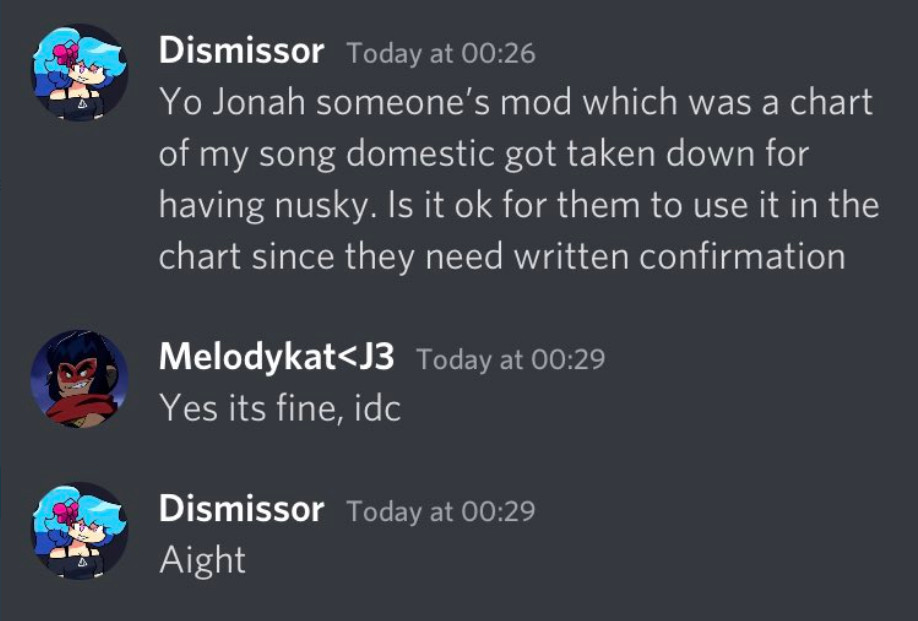Click the Today at 00:26 timestamp

click(440, 53)
